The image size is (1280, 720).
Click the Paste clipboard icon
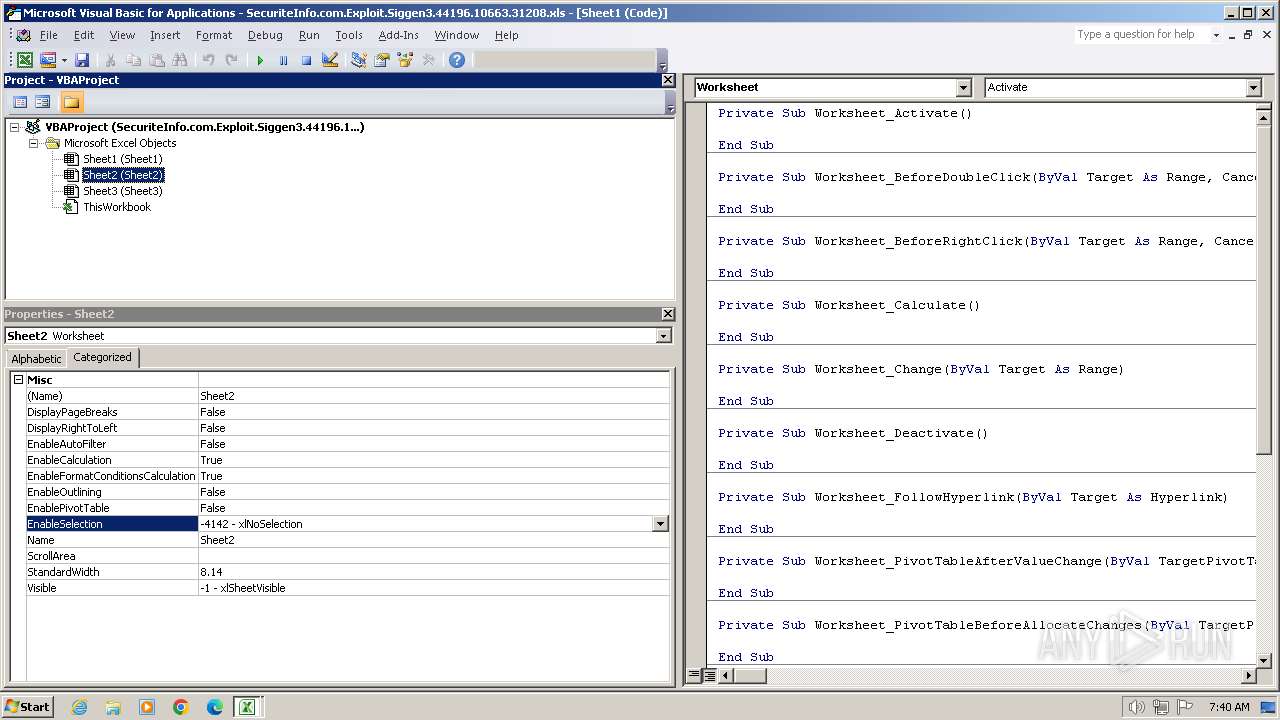(x=156, y=60)
